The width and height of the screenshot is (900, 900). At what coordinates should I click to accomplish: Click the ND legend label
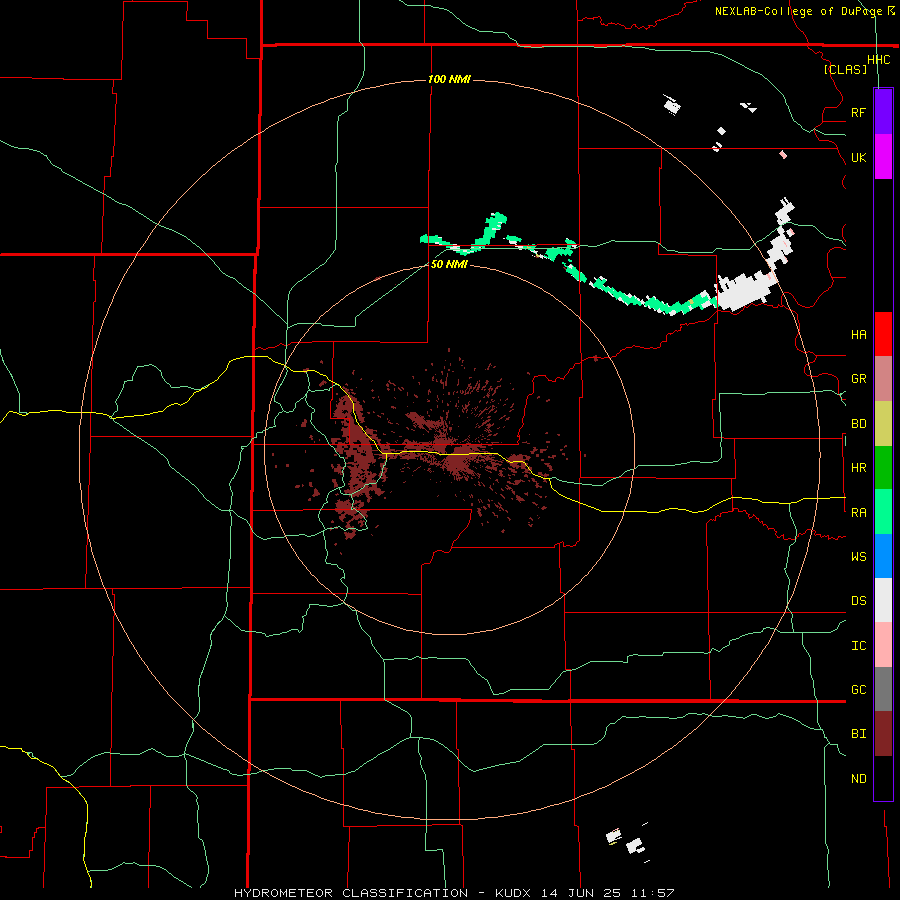(x=858, y=778)
